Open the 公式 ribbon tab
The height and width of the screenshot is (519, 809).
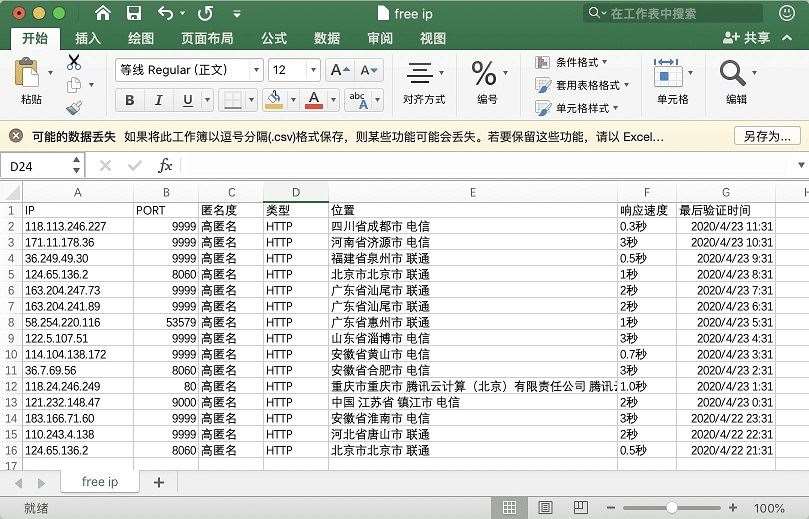pyautogui.click(x=273, y=38)
